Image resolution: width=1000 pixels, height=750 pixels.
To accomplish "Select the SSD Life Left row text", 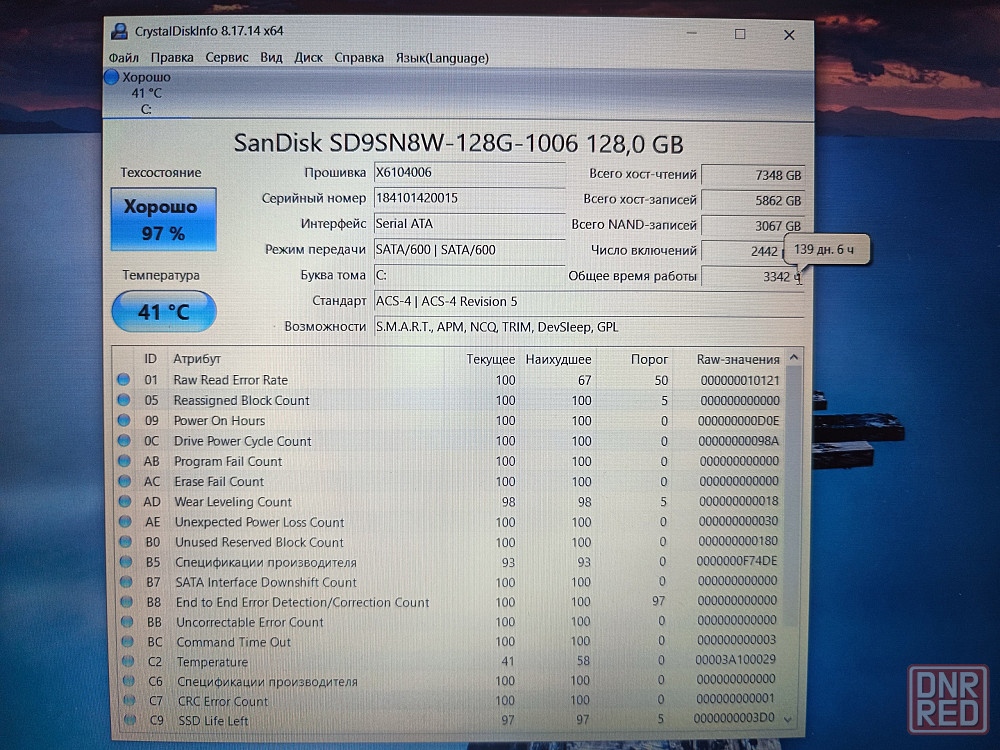I will click(213, 721).
